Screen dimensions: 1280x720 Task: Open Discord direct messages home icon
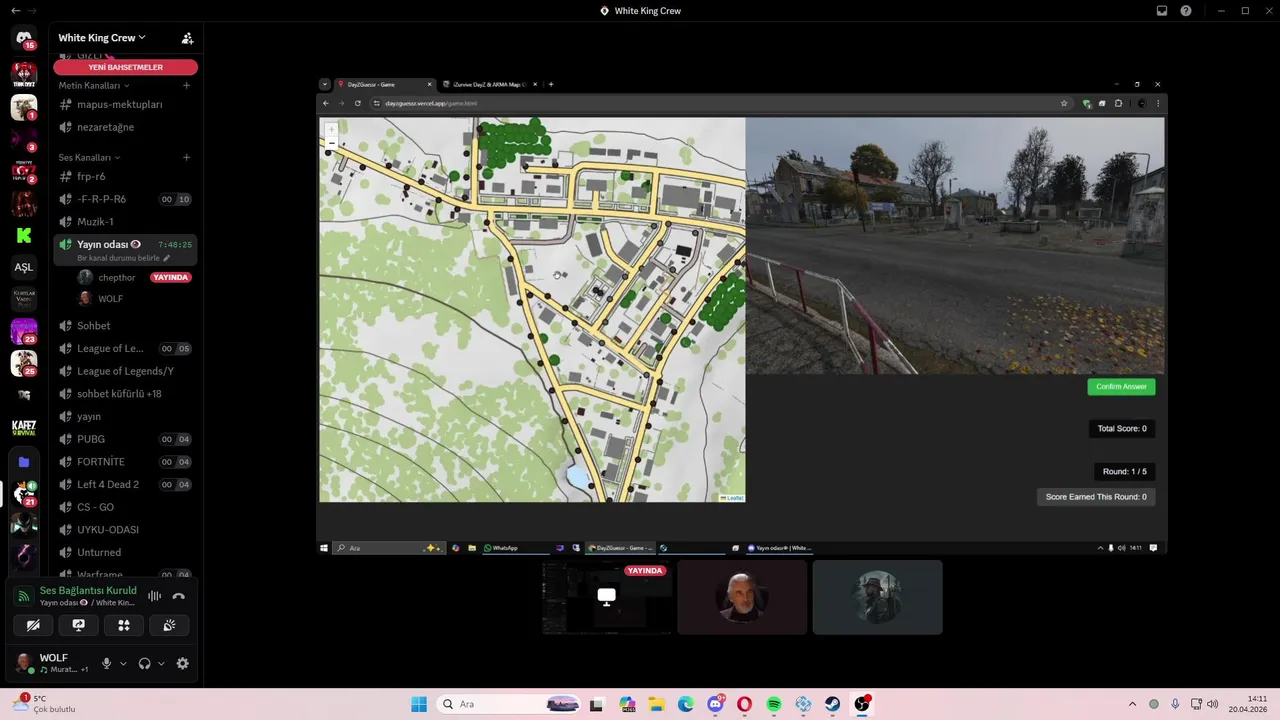[24, 38]
